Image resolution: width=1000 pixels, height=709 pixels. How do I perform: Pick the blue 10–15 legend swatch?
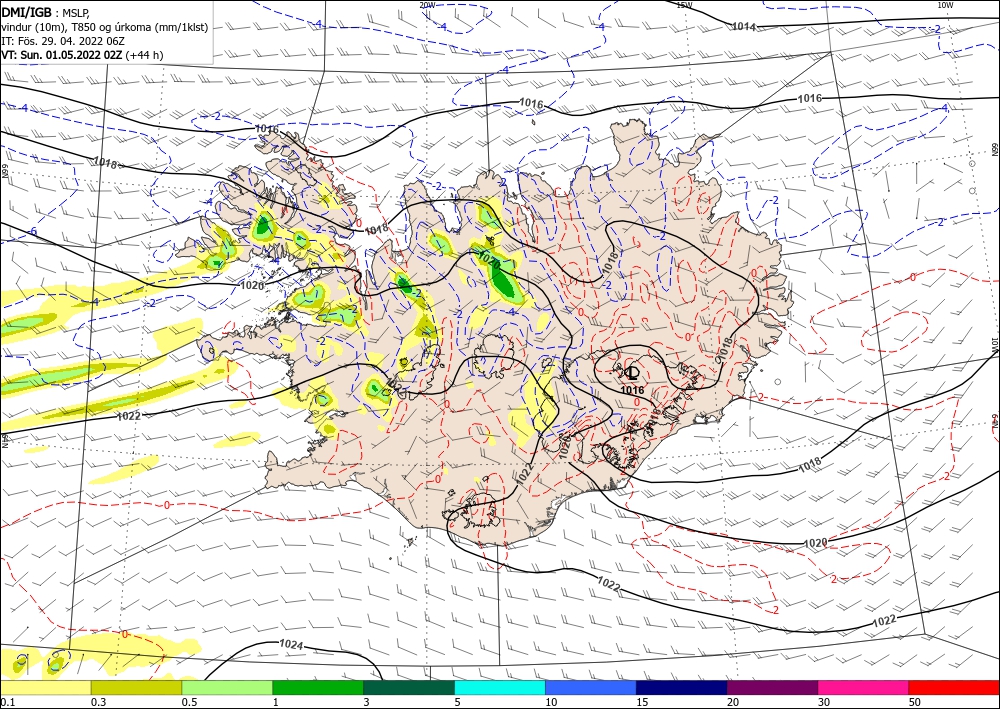pos(591,687)
